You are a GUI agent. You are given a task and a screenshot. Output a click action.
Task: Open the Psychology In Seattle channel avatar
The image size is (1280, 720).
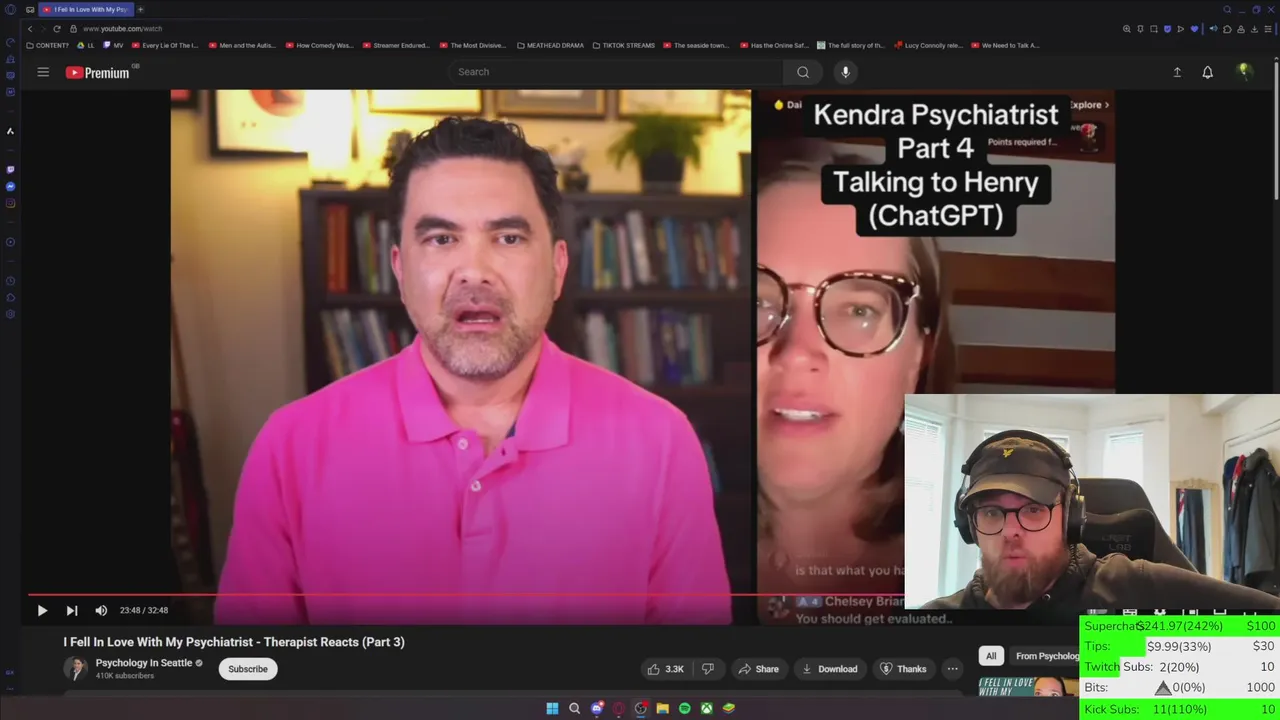[x=75, y=669]
